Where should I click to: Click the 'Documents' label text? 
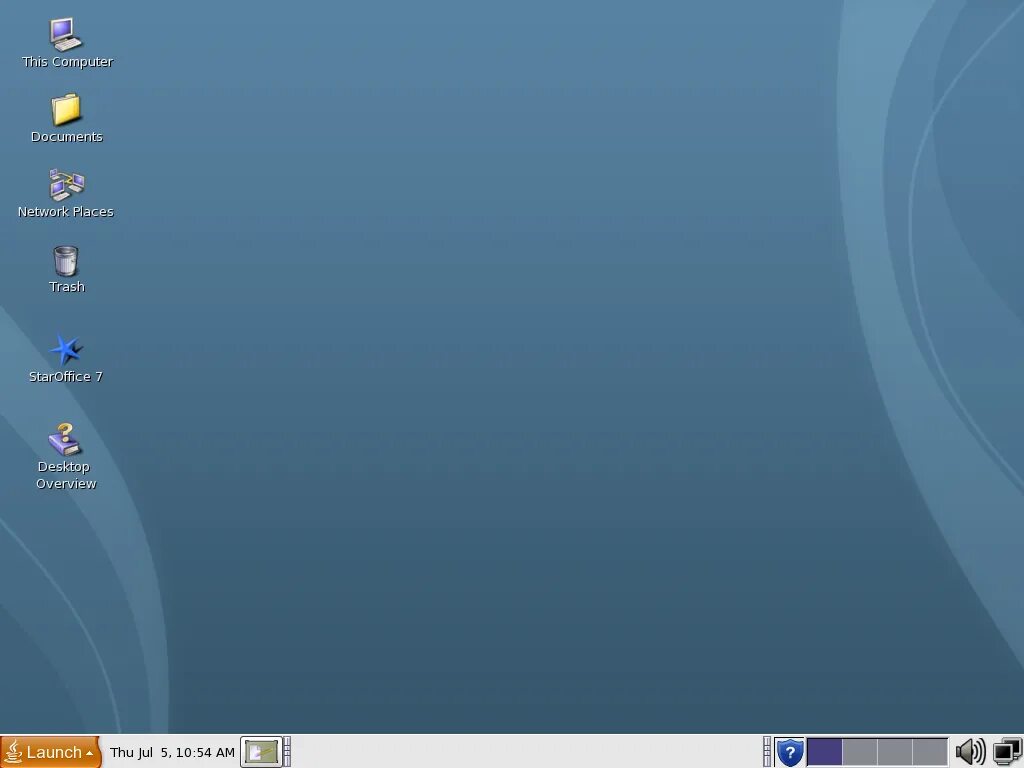tap(67, 136)
